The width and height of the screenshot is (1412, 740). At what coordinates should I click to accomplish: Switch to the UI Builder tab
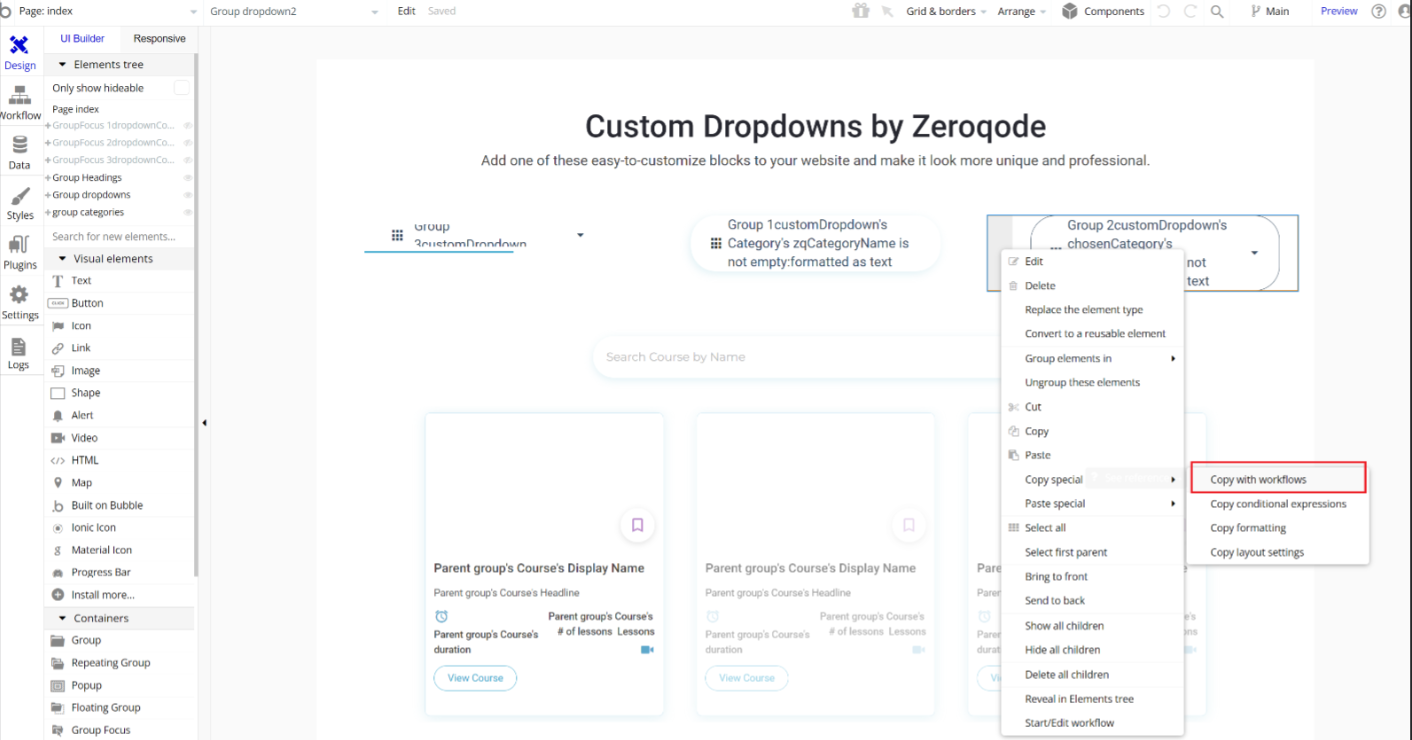click(82, 39)
